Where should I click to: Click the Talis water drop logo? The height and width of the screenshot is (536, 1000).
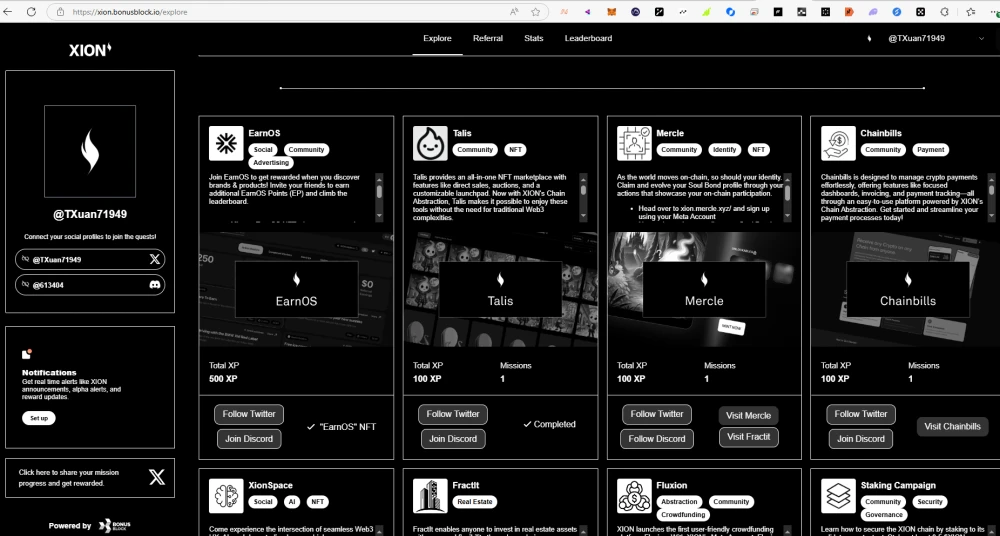pyautogui.click(x=430, y=144)
